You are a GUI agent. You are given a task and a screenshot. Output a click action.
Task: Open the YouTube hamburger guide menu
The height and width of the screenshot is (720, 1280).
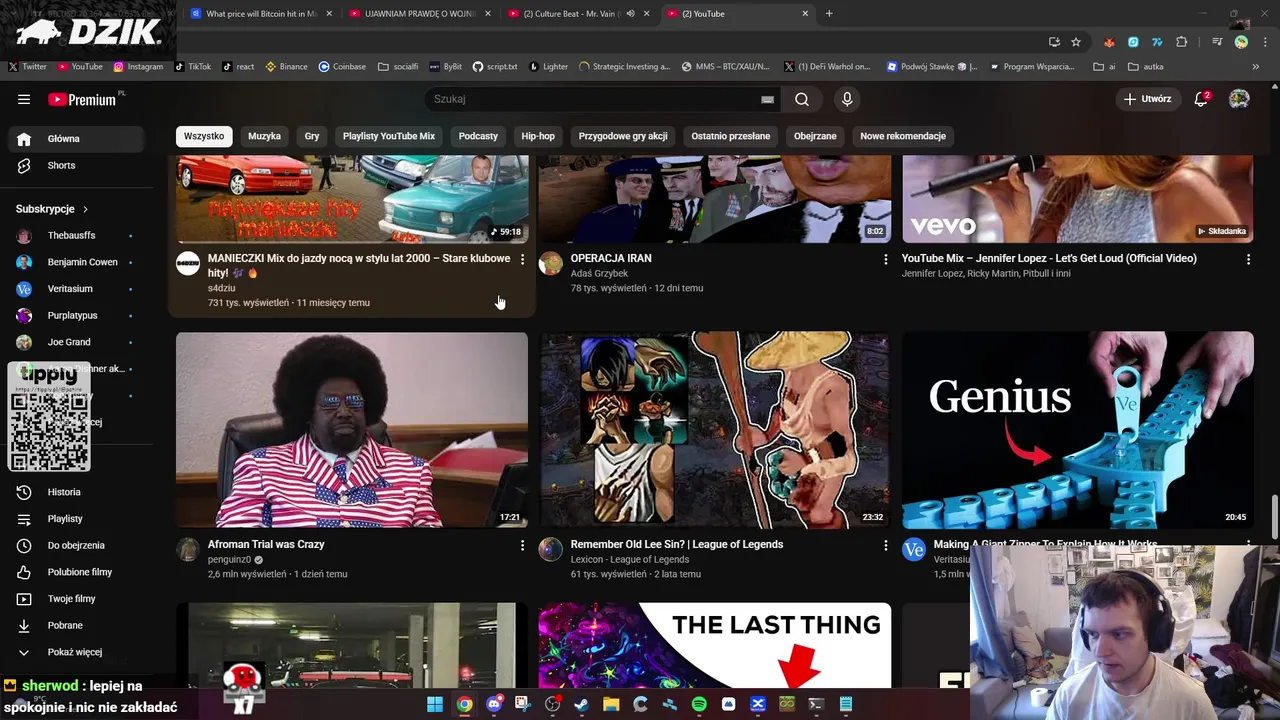click(x=24, y=99)
